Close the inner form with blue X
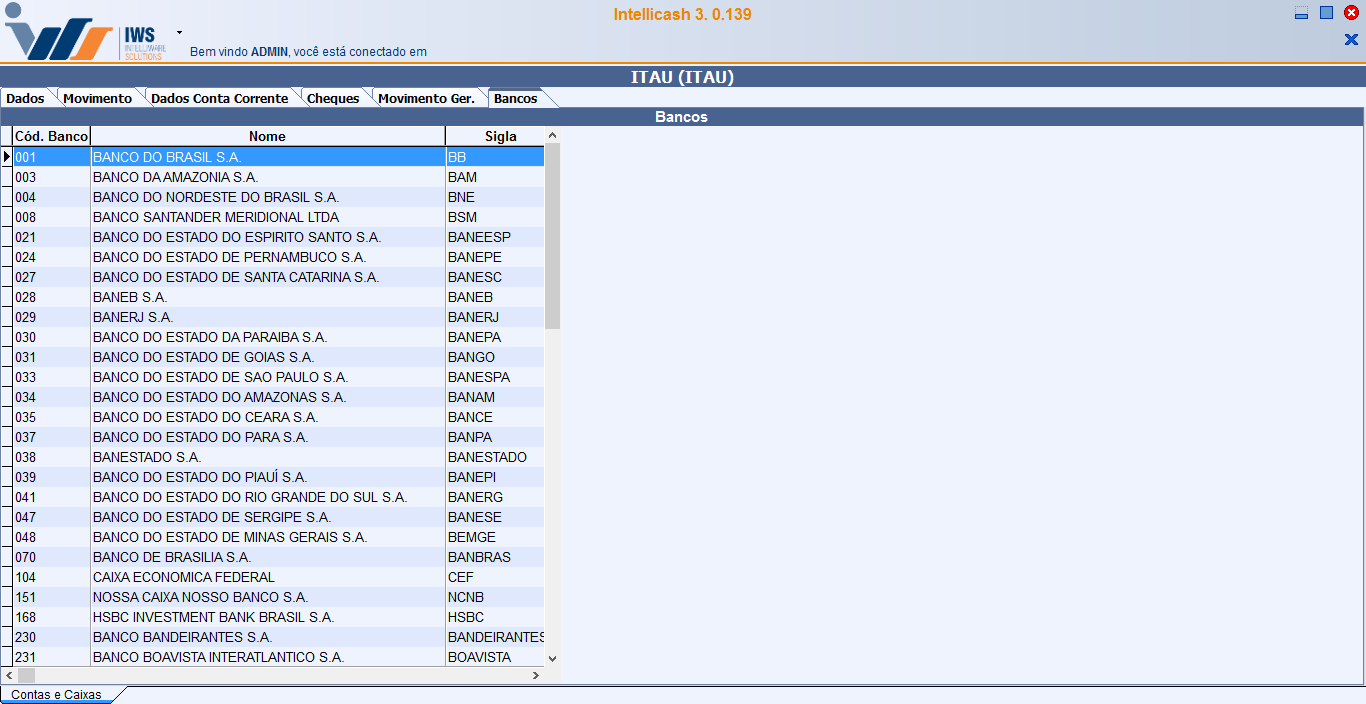 (1351, 40)
